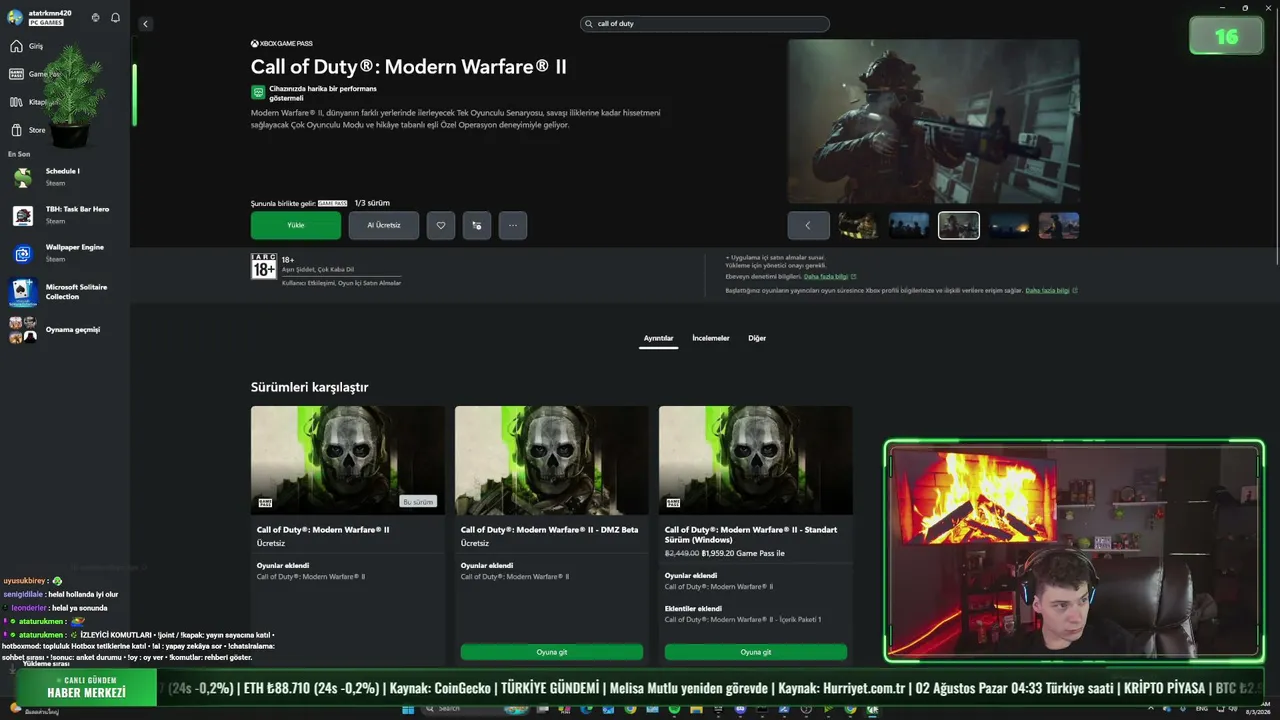The width and height of the screenshot is (1280, 720).
Task: Select the Standart Sürüm (Windows) card image
Action: pos(756,460)
